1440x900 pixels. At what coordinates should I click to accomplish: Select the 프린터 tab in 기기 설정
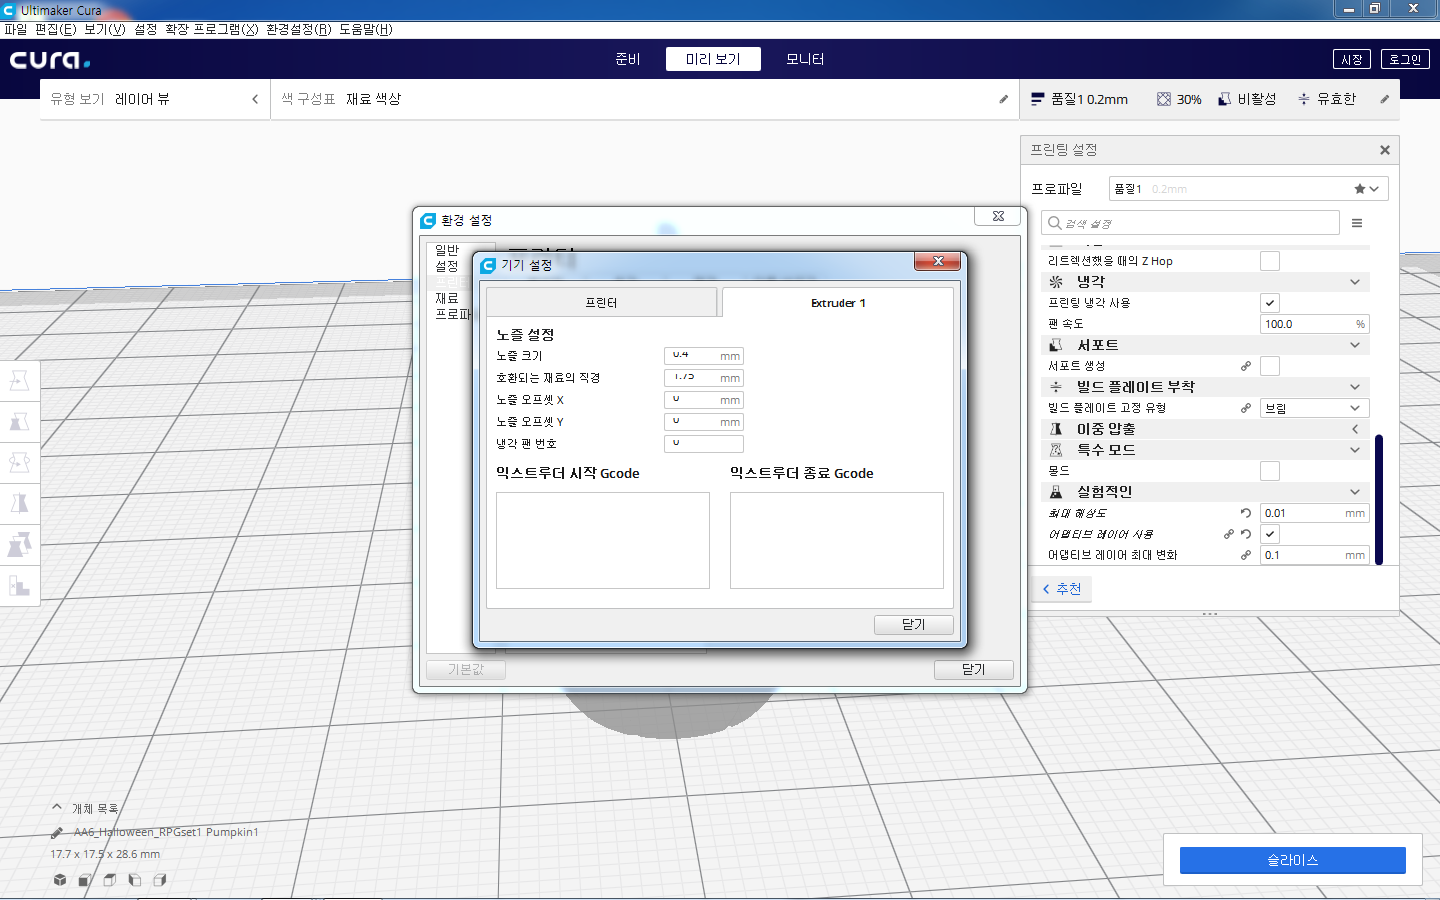601,302
